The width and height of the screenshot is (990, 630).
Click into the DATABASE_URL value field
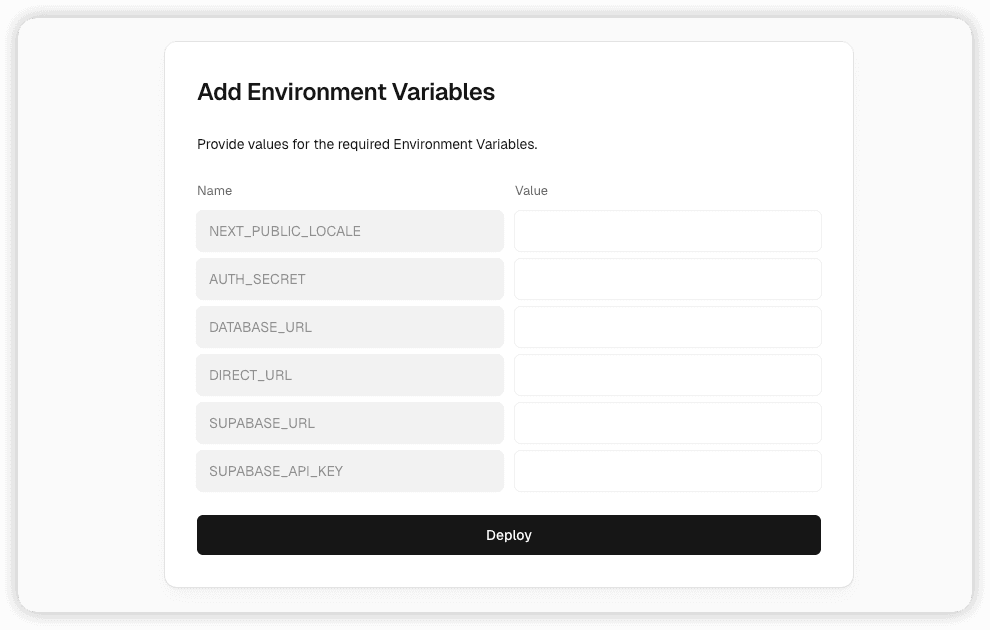click(667, 327)
